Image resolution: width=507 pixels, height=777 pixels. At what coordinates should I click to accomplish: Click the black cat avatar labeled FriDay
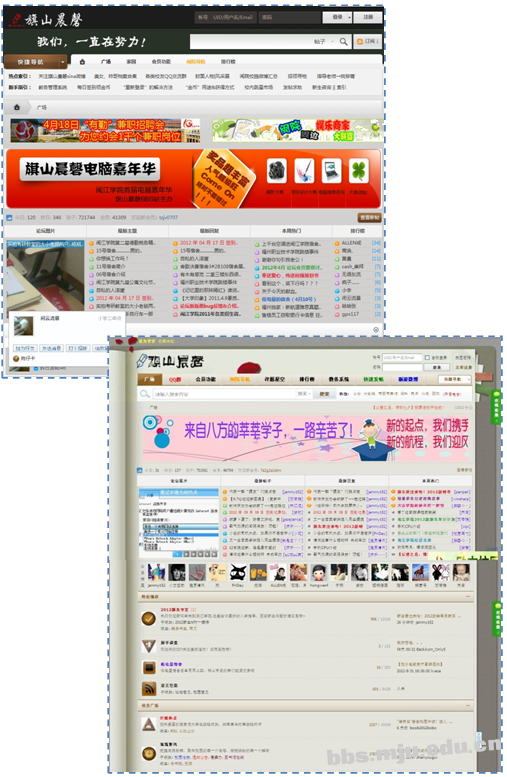click(x=238, y=573)
